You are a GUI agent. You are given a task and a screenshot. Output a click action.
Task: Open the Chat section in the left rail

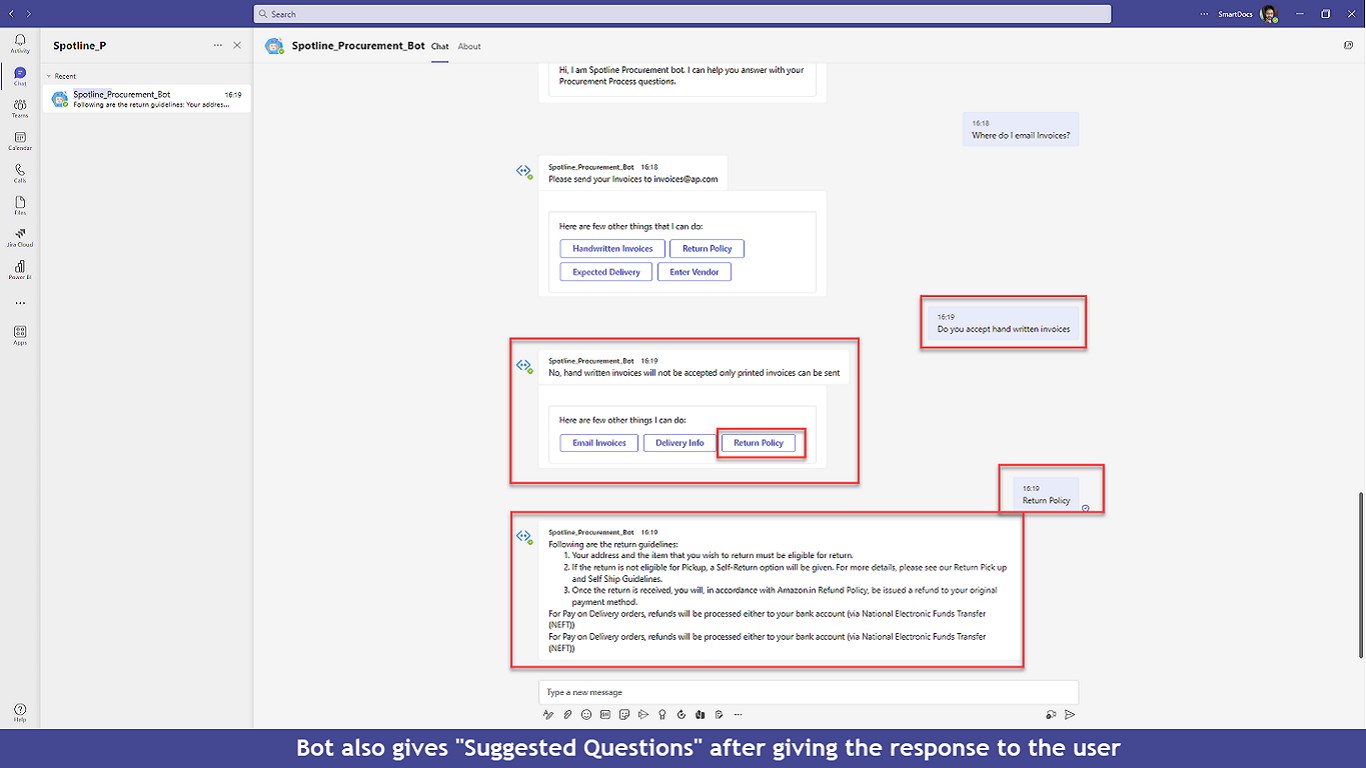click(20, 76)
